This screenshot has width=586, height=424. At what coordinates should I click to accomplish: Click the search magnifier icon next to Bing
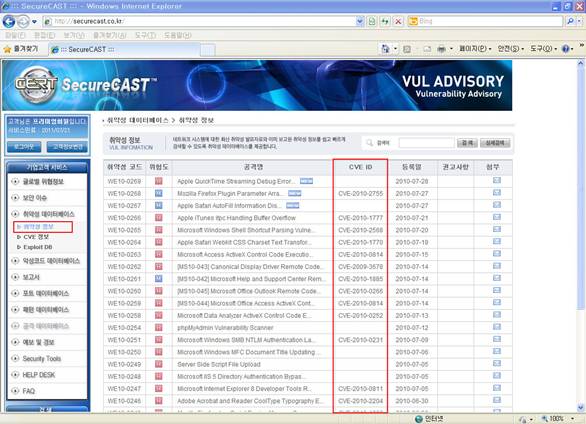tap(570, 21)
